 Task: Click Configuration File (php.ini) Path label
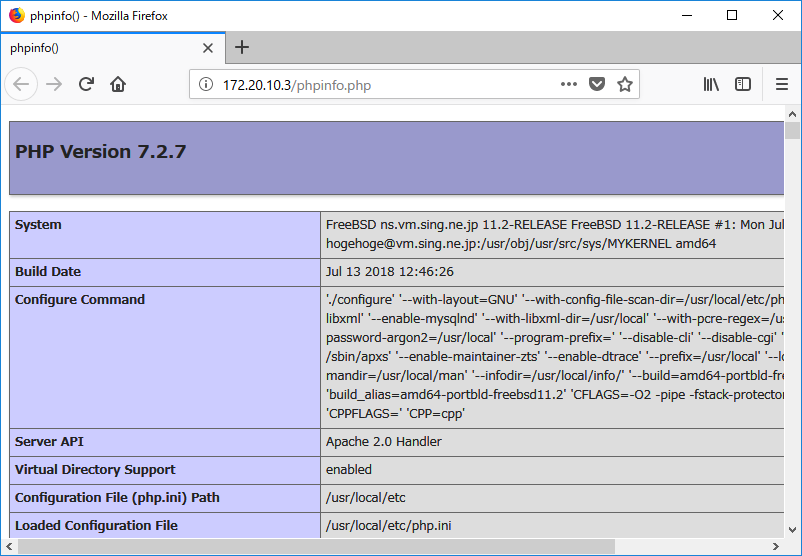point(117,498)
